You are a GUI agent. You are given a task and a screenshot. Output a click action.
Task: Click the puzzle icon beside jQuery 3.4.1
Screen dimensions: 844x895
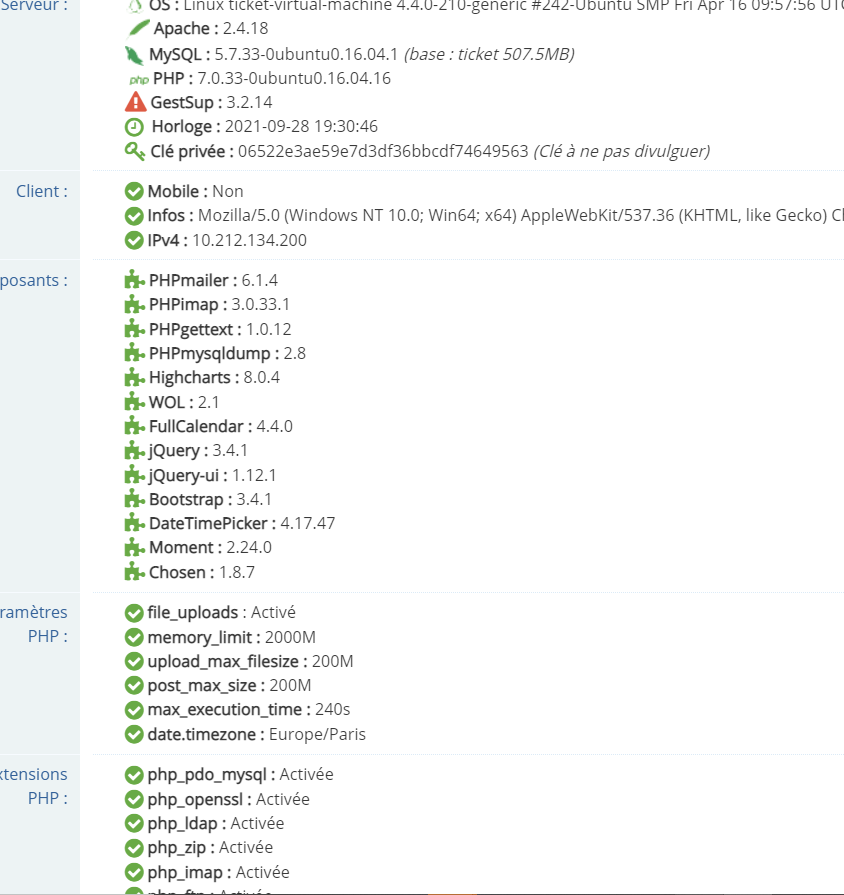click(x=134, y=450)
